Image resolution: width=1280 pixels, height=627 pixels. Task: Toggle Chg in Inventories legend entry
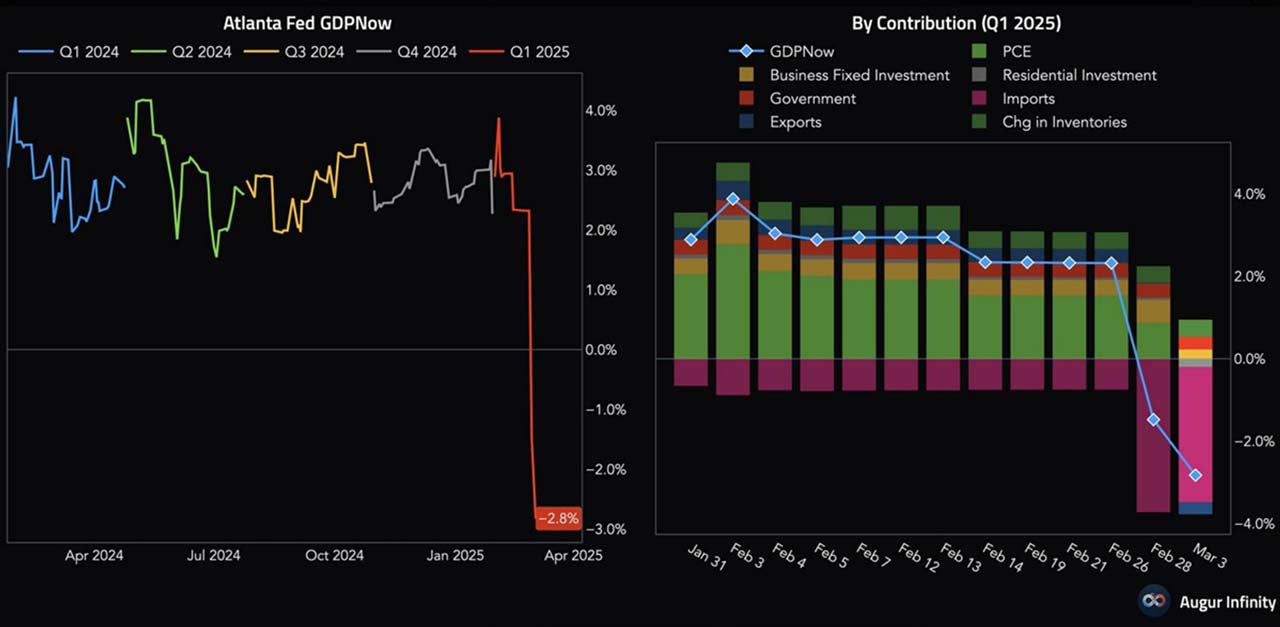tap(1050, 122)
